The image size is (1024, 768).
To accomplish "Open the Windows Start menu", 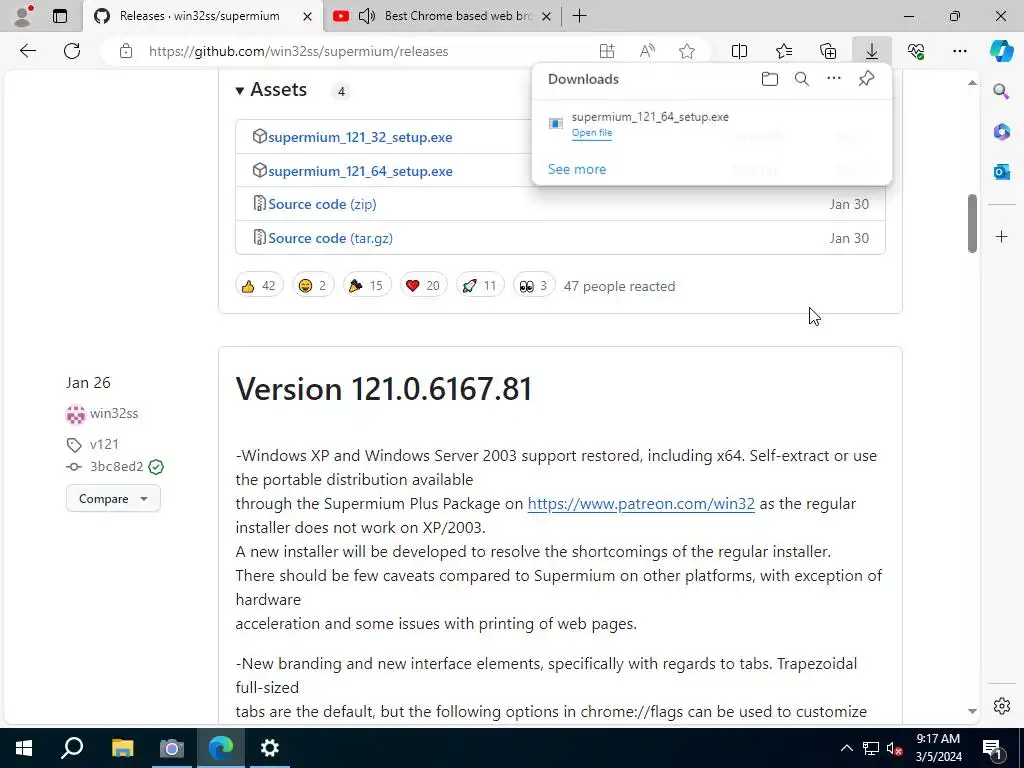I will pos(24,748).
